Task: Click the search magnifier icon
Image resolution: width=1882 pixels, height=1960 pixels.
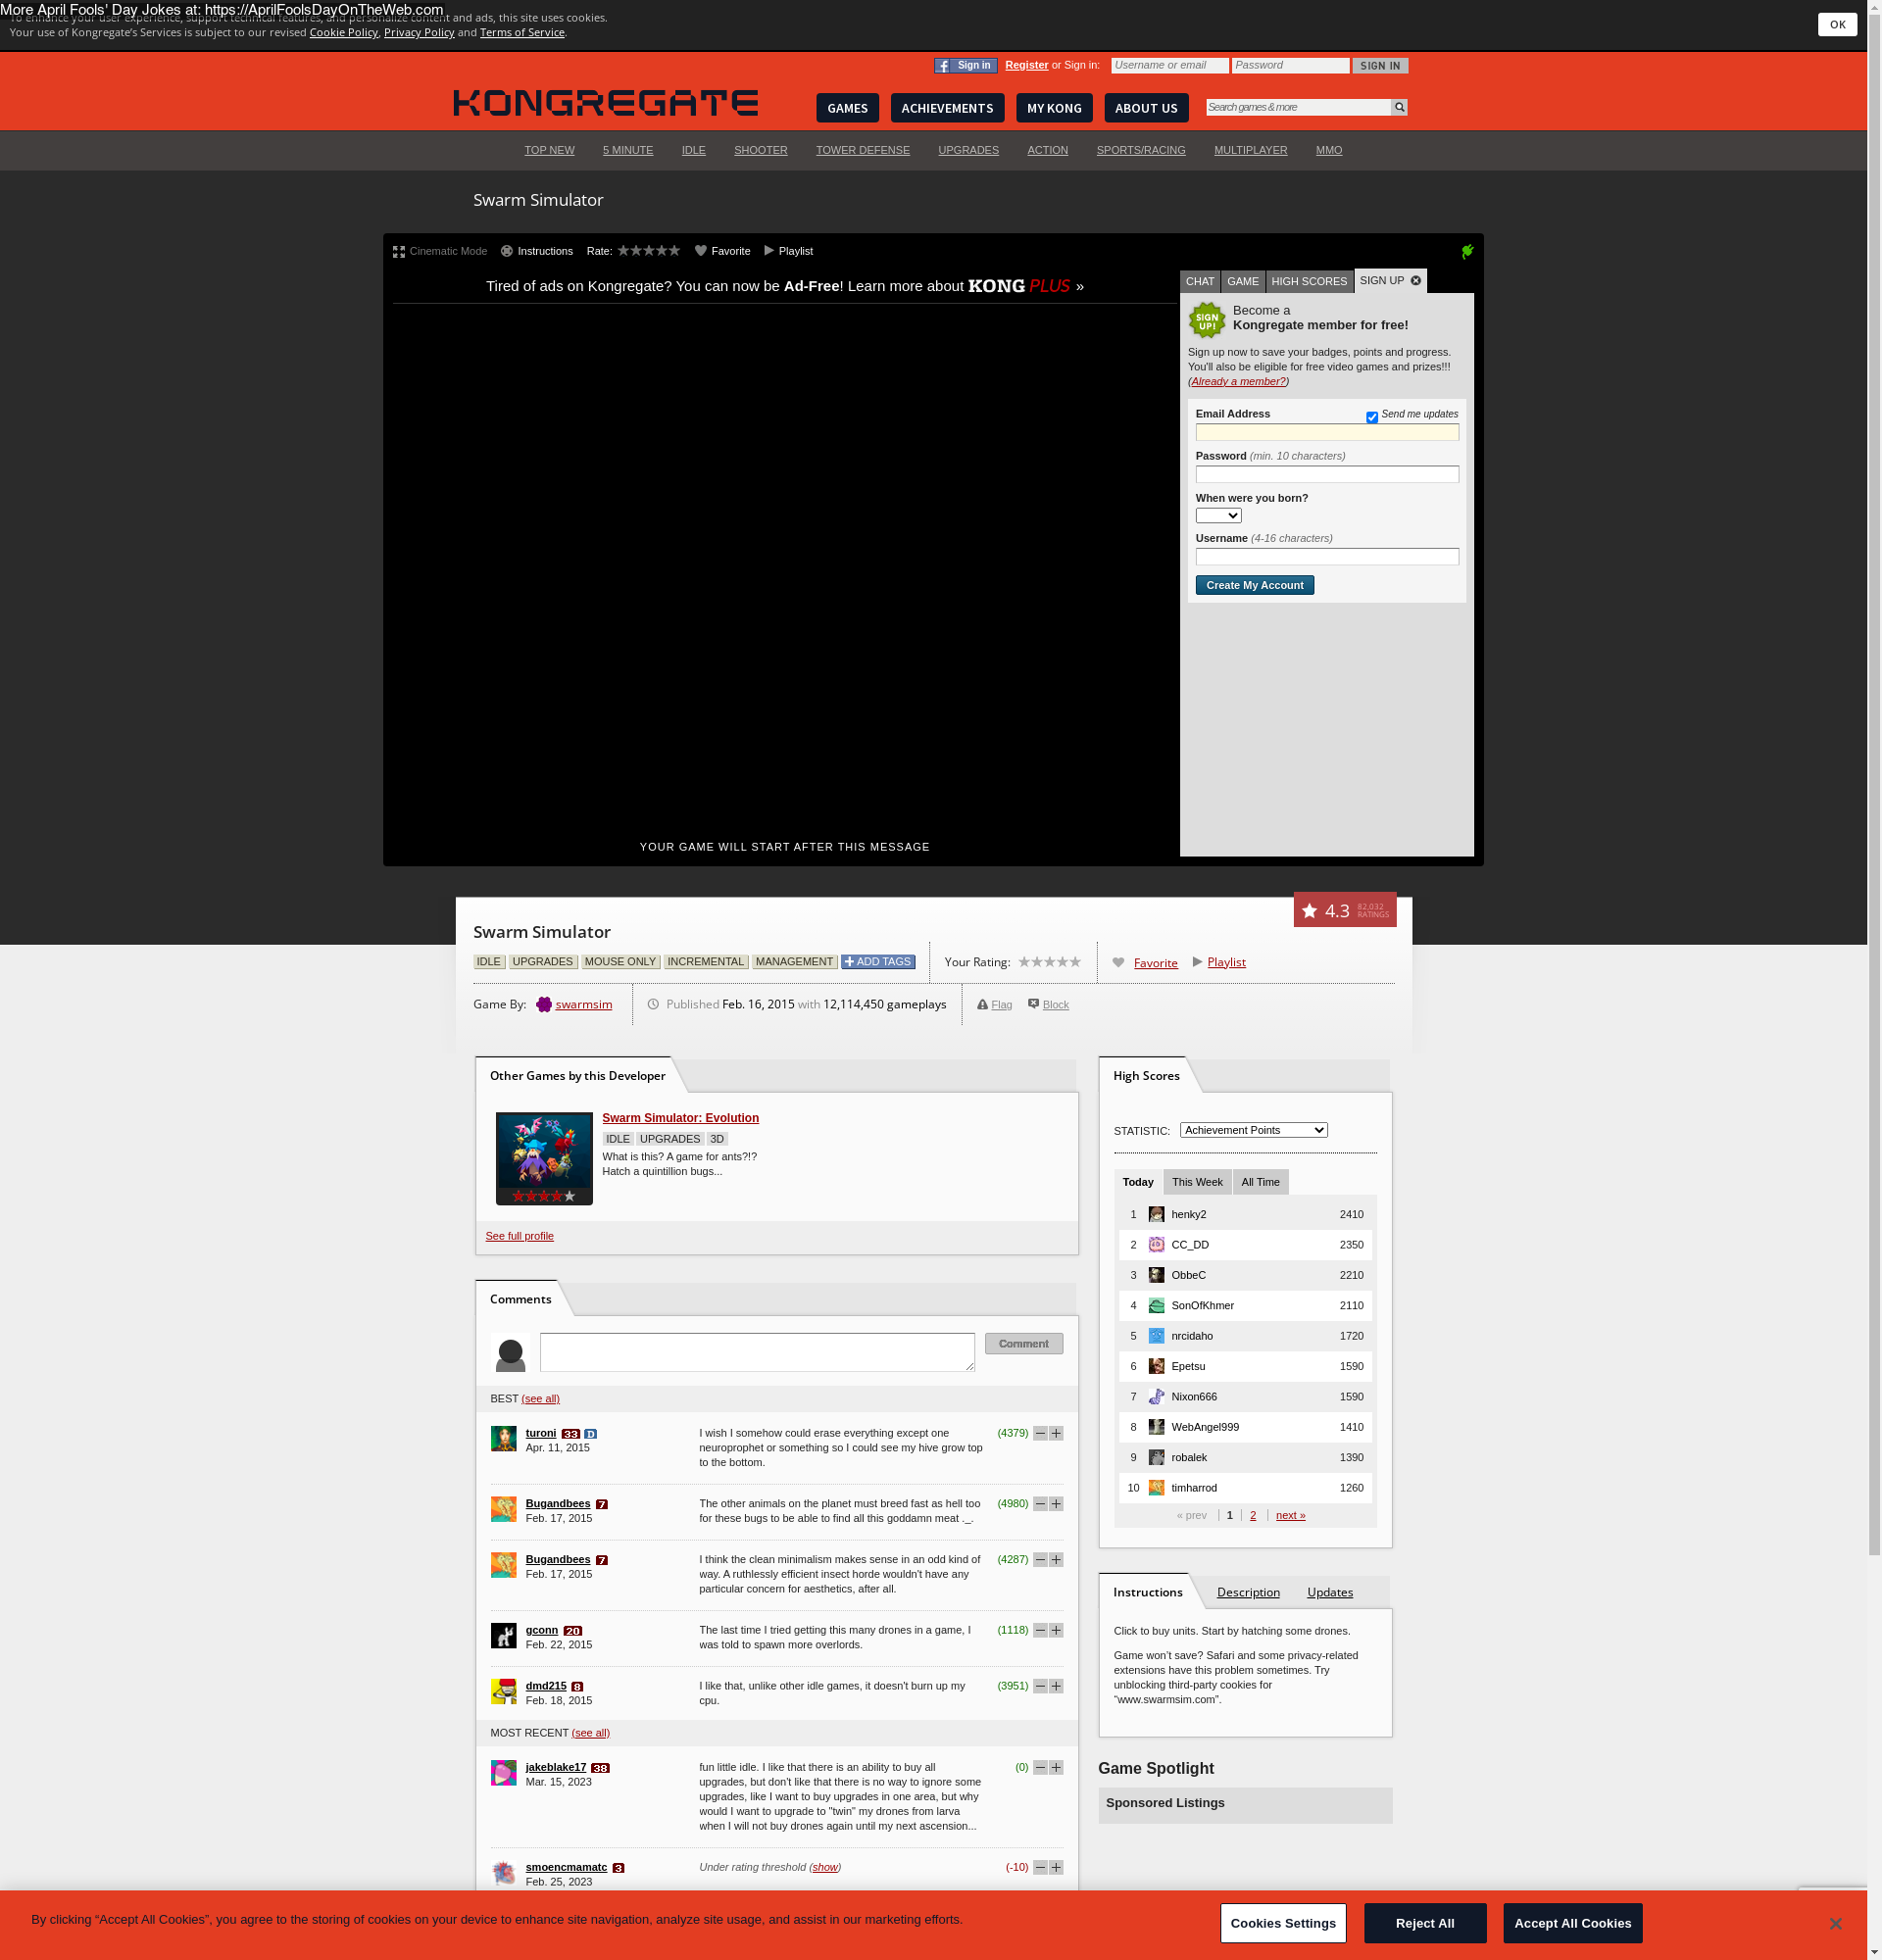Action: click(x=1399, y=107)
